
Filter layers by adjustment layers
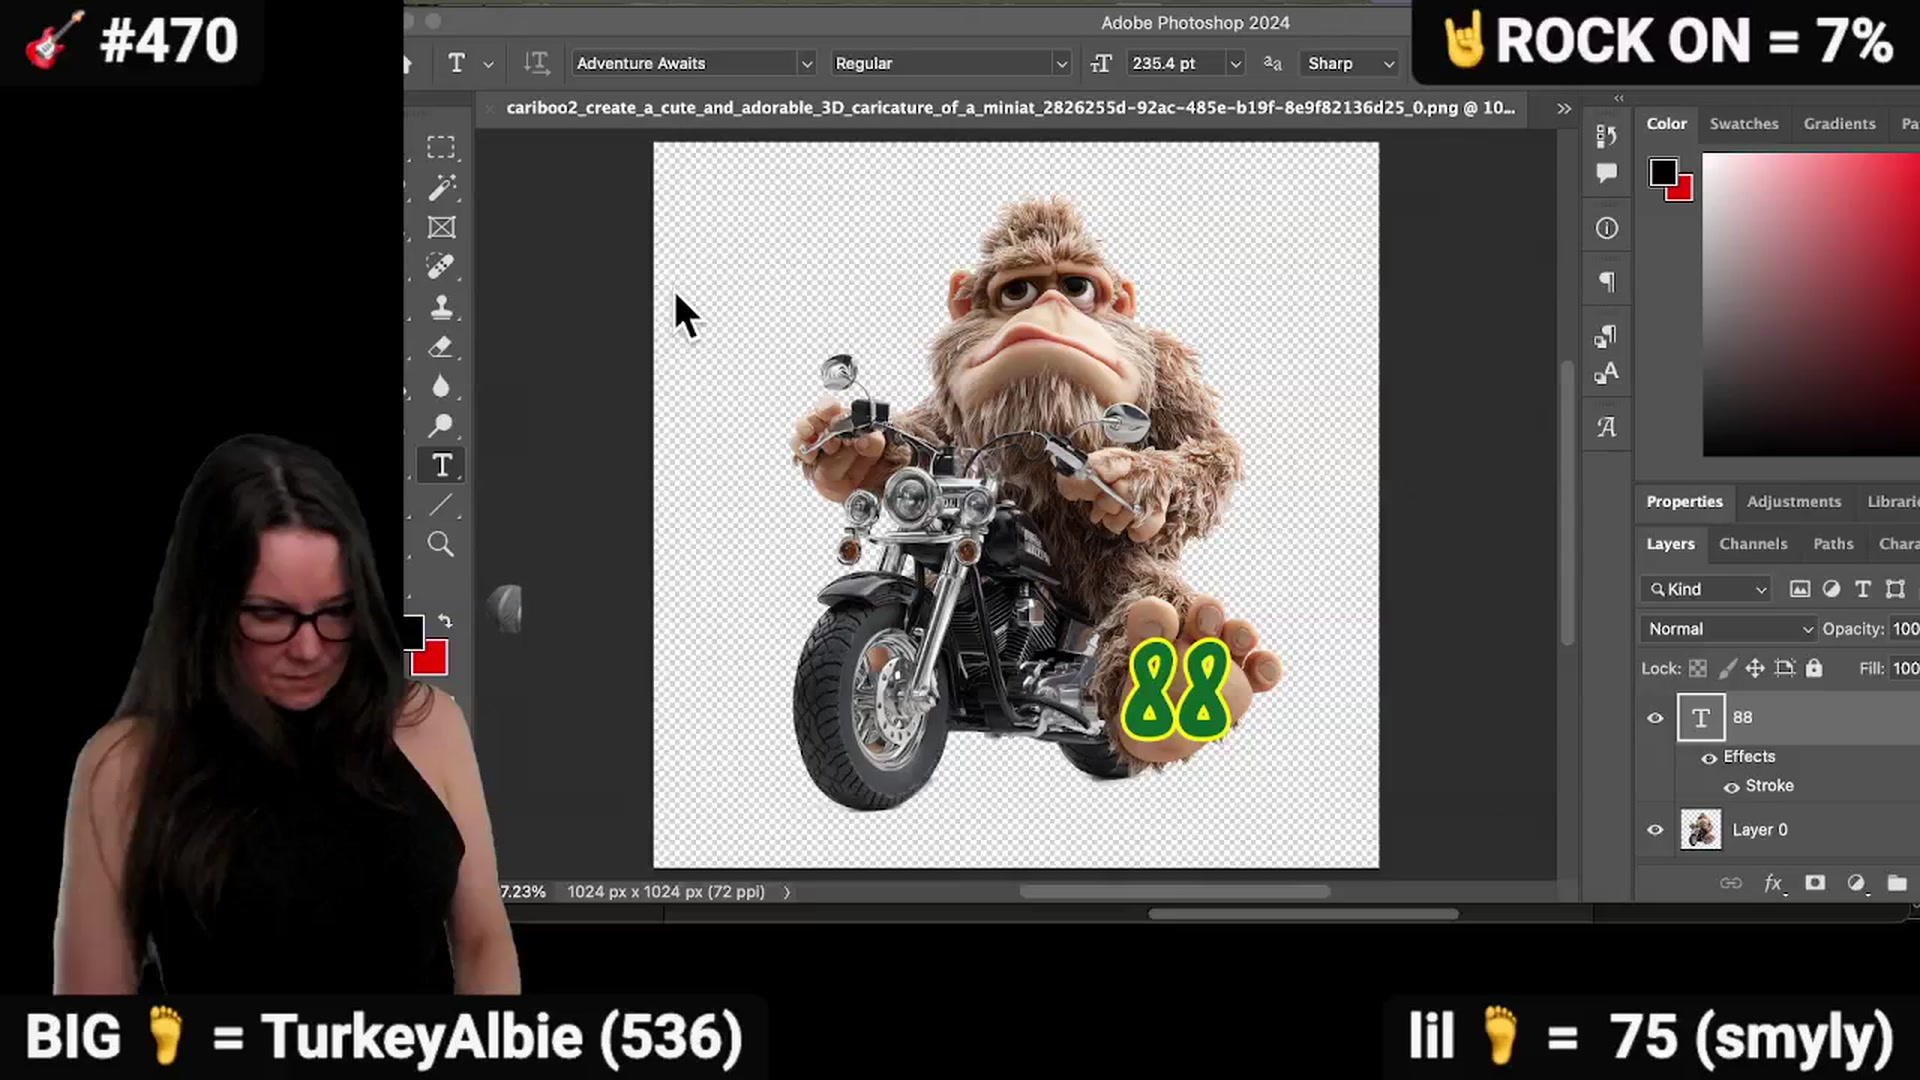[x=1831, y=589]
